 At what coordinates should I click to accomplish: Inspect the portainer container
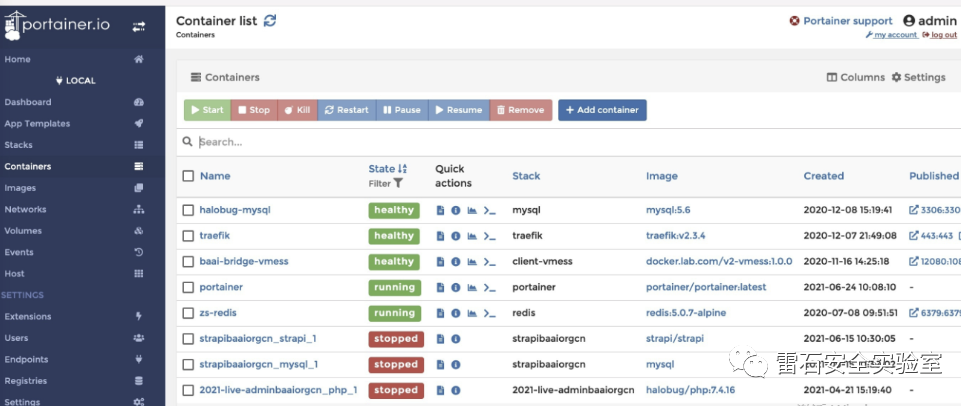point(455,287)
